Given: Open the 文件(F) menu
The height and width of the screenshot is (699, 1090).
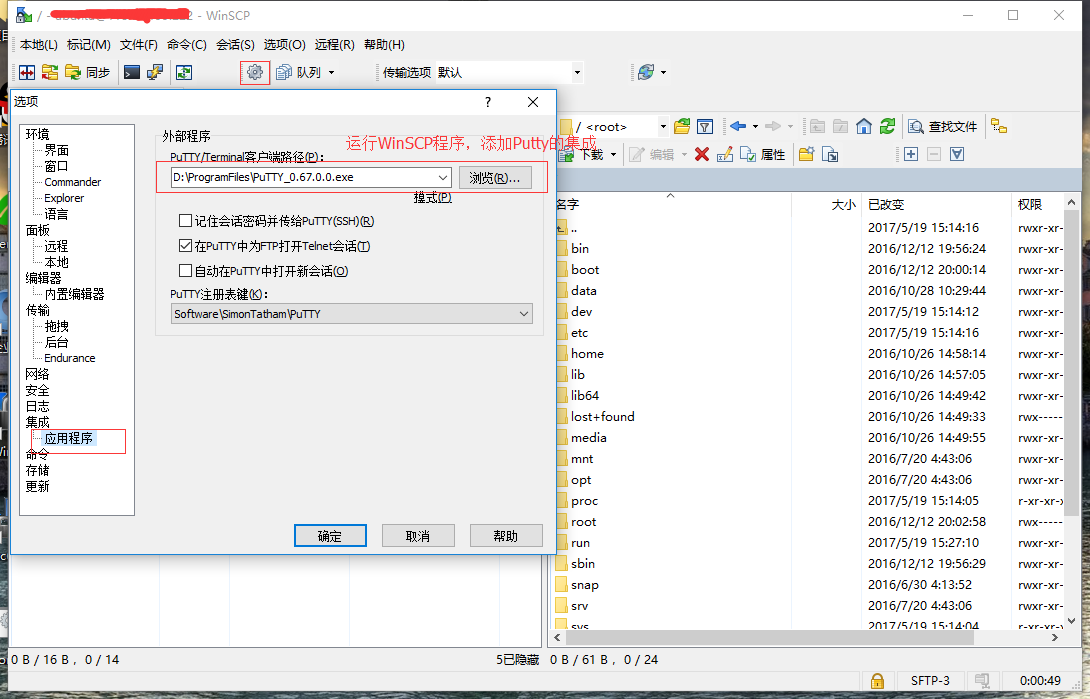Looking at the screenshot, I should coord(139,44).
